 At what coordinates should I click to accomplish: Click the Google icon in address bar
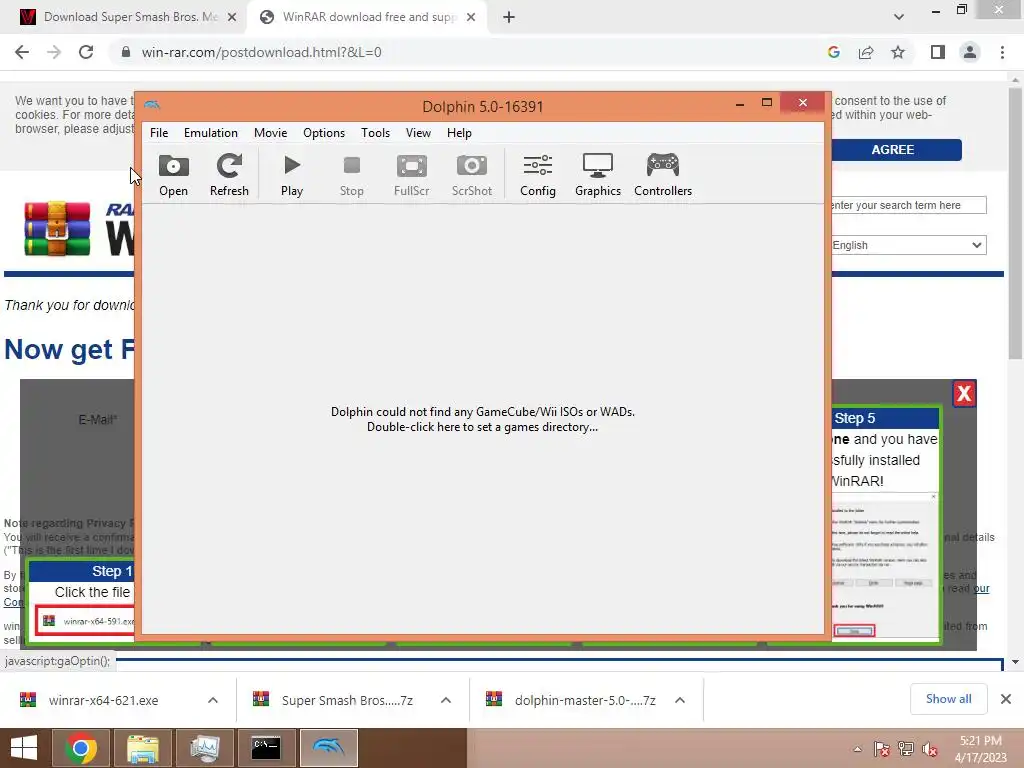tap(833, 52)
